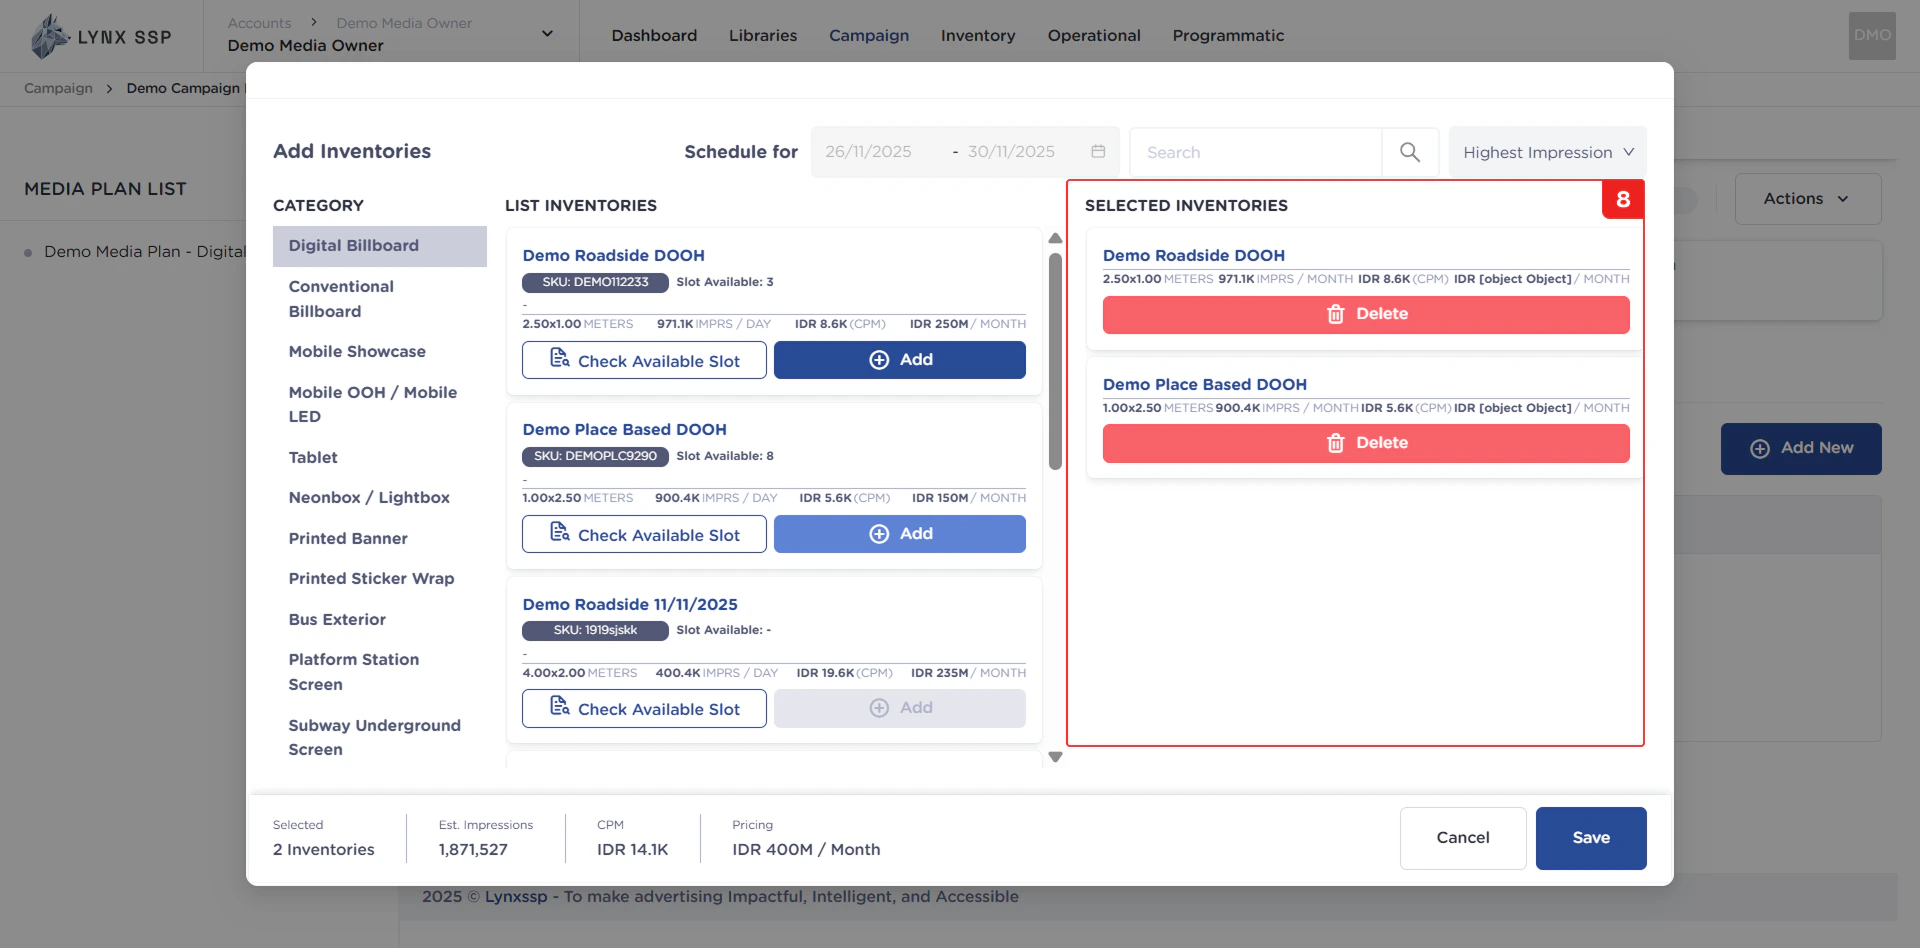Viewport: 1920px width, 948px height.
Task: Select the Conventional Billboard category
Action: (380, 299)
